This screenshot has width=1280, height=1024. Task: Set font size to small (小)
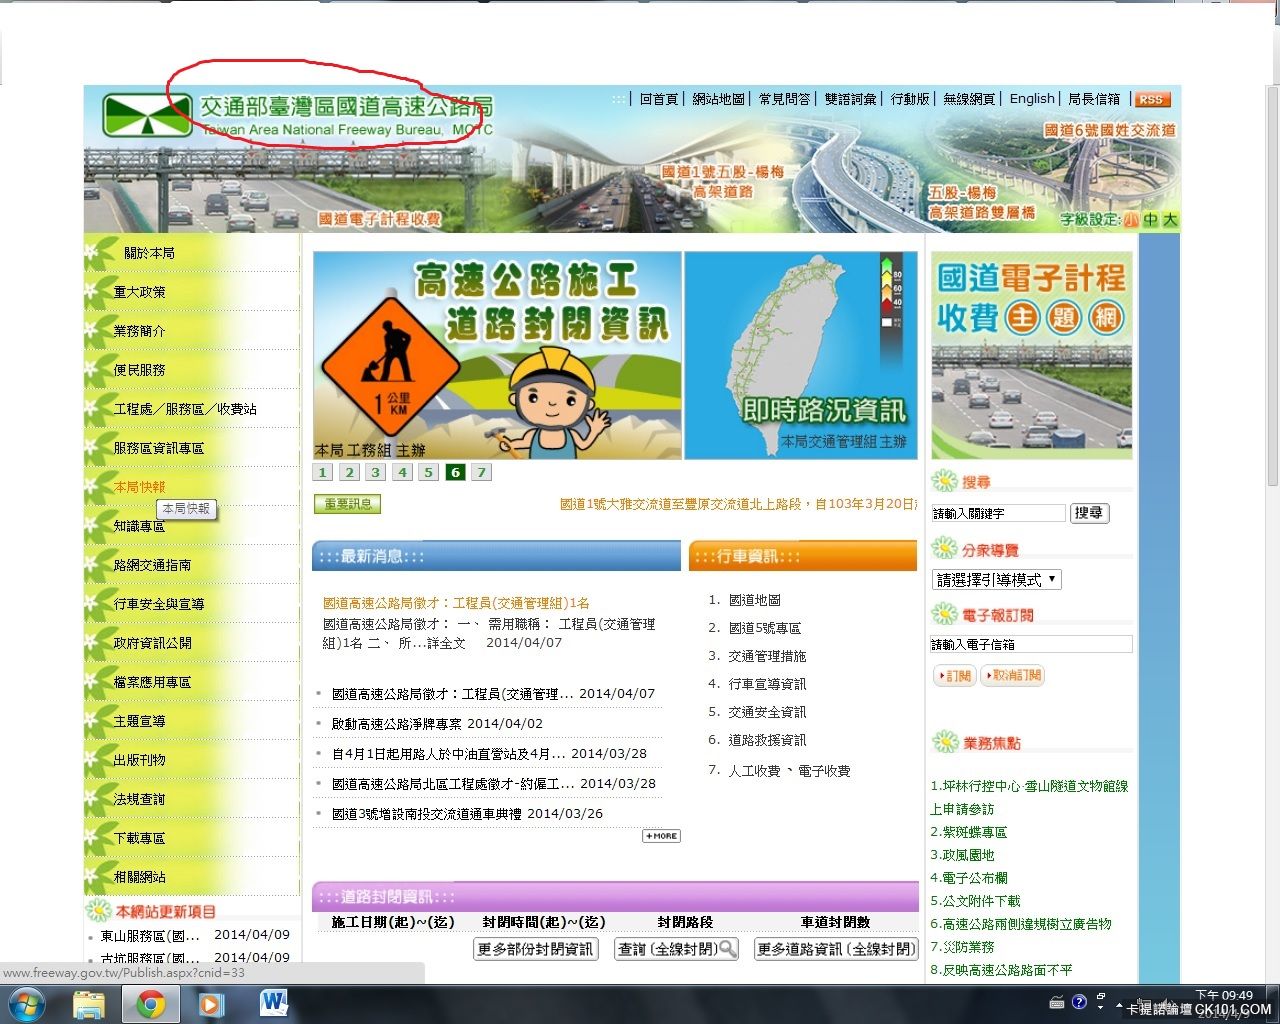click(1131, 219)
